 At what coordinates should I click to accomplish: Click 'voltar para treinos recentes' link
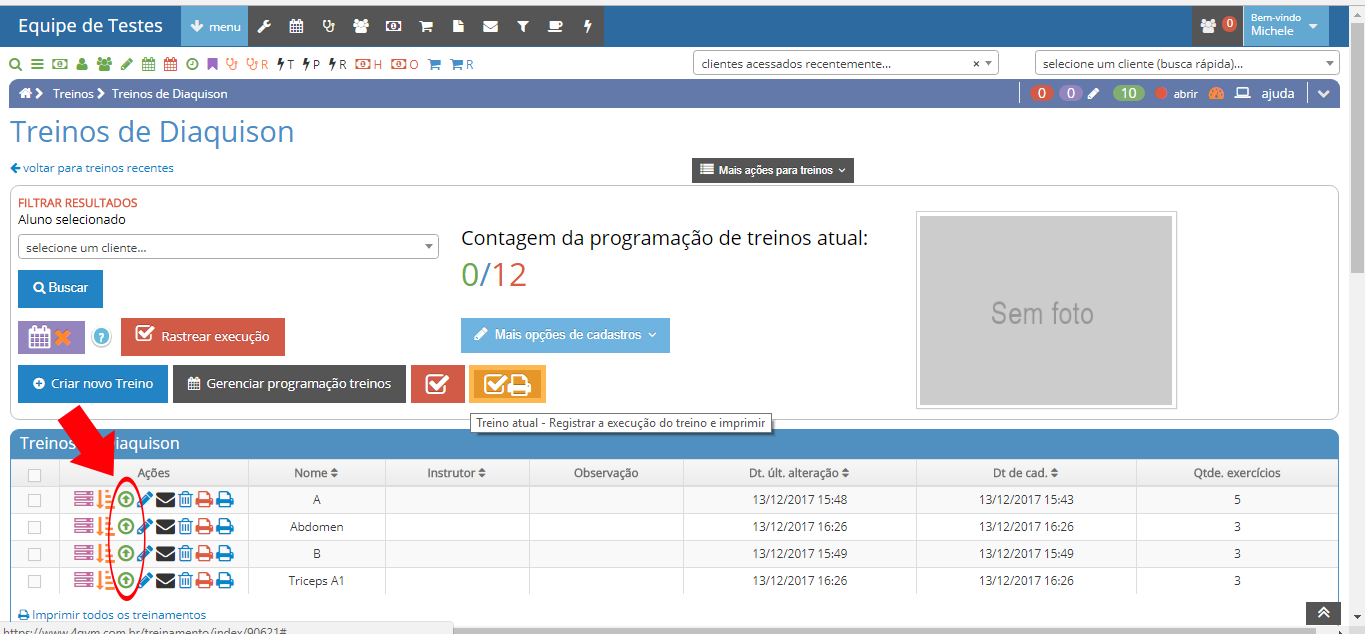click(92, 168)
